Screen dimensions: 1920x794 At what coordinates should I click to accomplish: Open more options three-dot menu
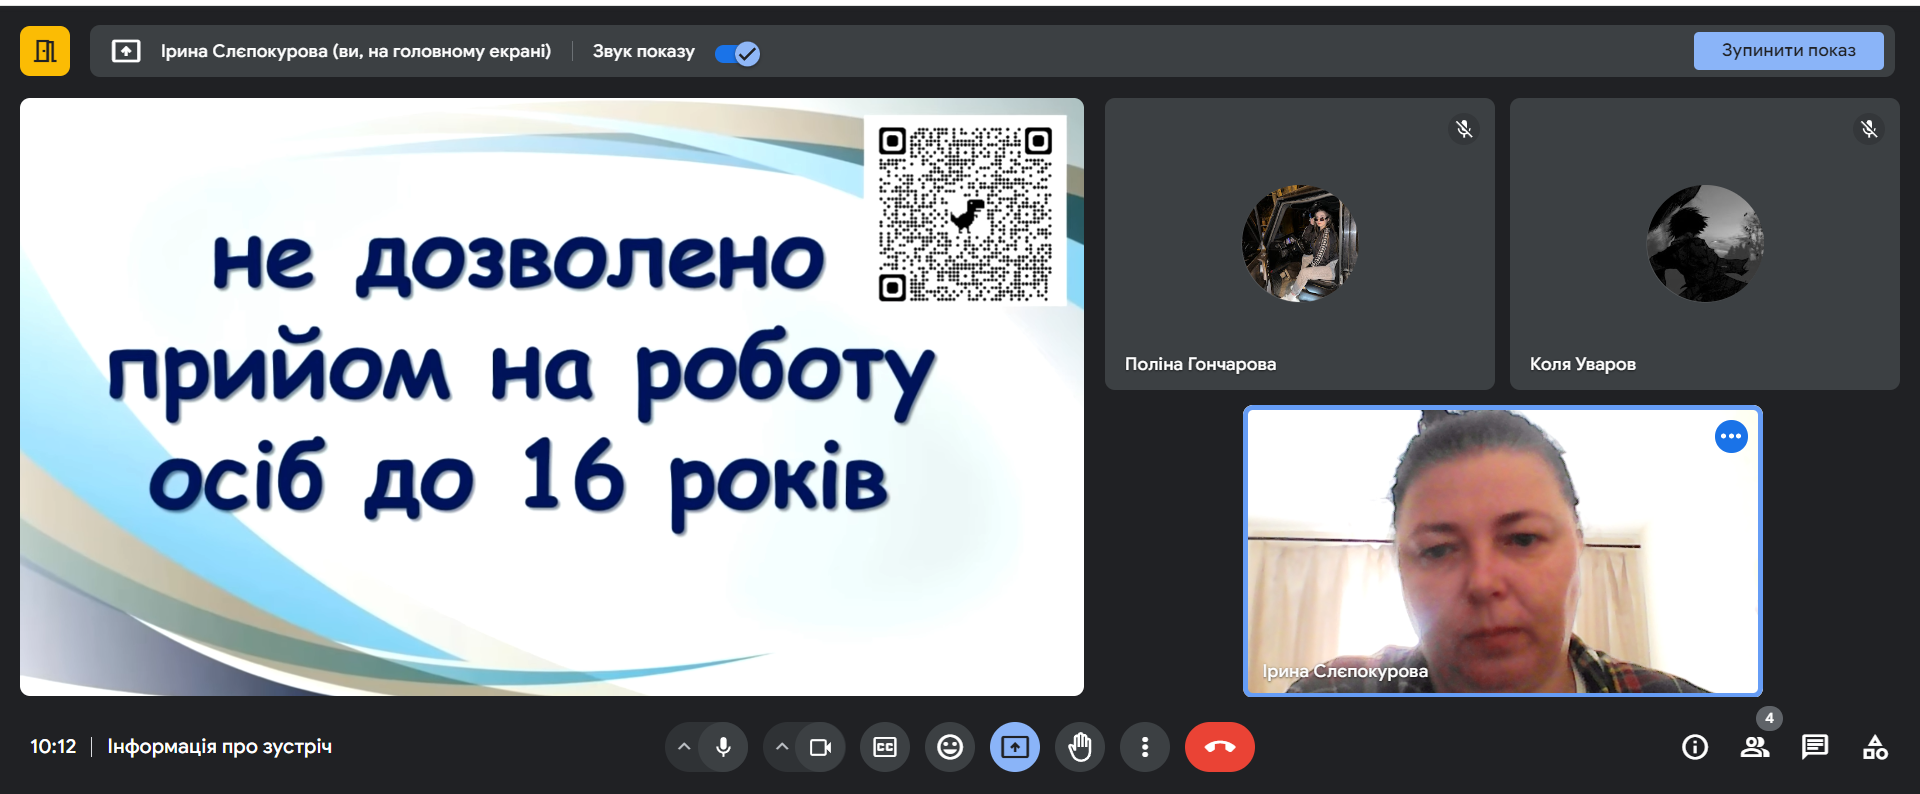(1145, 747)
